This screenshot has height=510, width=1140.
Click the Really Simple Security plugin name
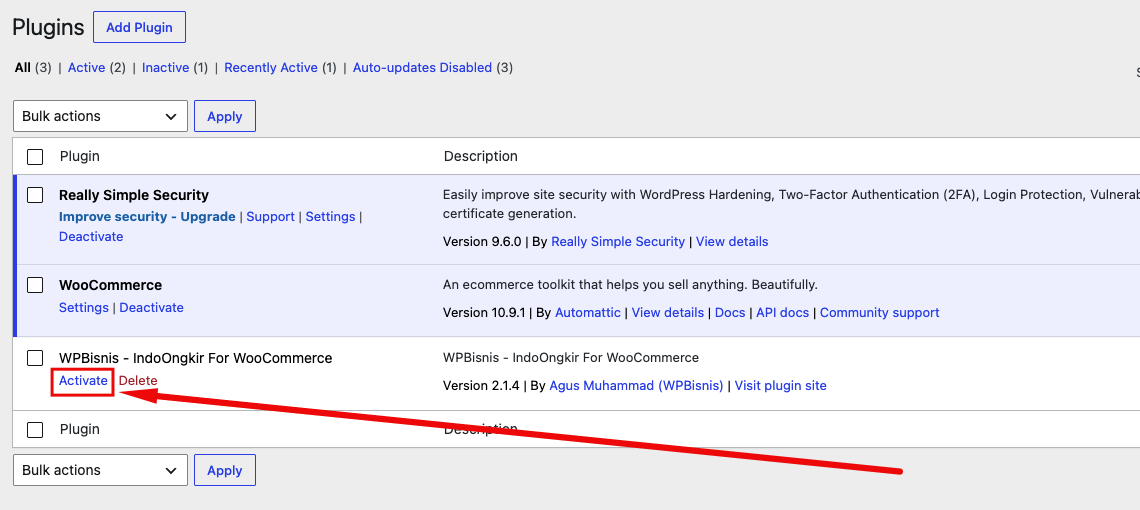point(134,195)
